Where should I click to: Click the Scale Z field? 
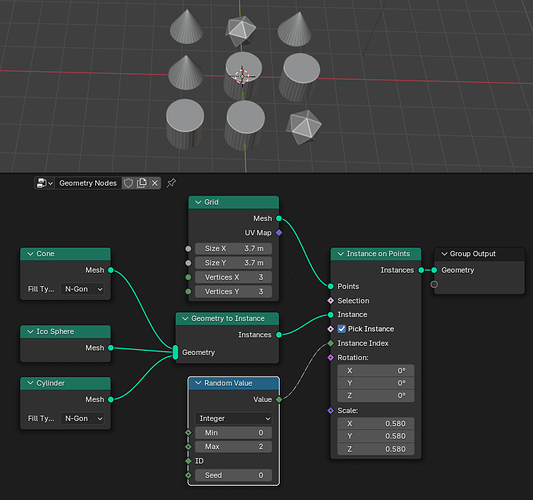tap(376, 449)
